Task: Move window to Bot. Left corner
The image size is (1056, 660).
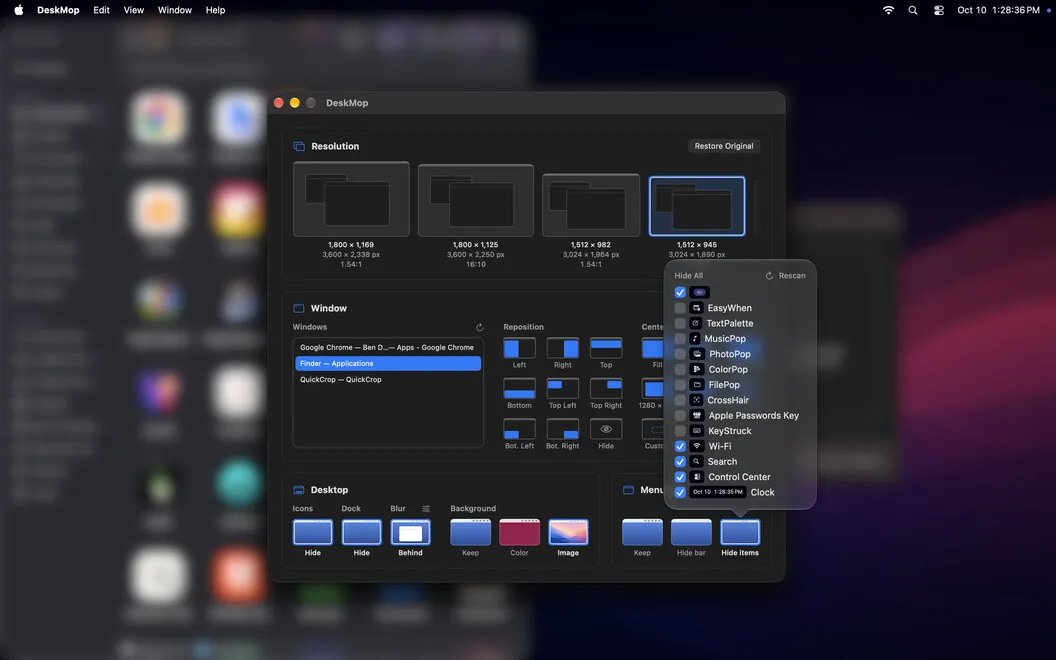Action: click(519, 429)
